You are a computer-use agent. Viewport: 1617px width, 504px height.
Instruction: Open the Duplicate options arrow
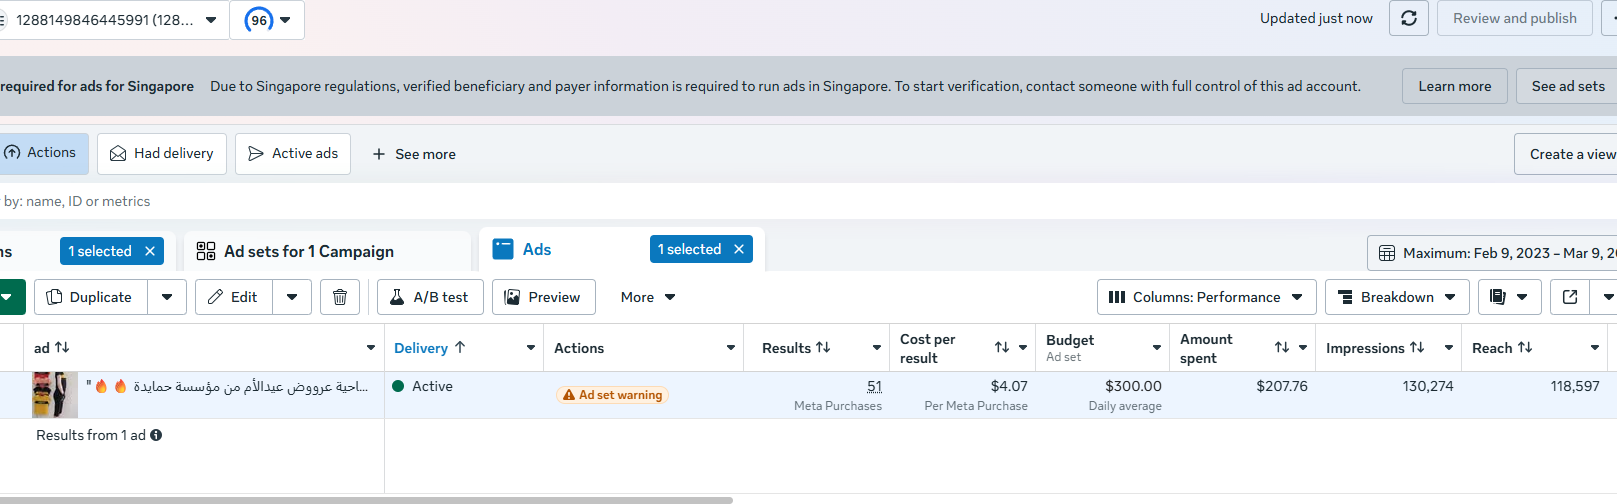point(167,297)
